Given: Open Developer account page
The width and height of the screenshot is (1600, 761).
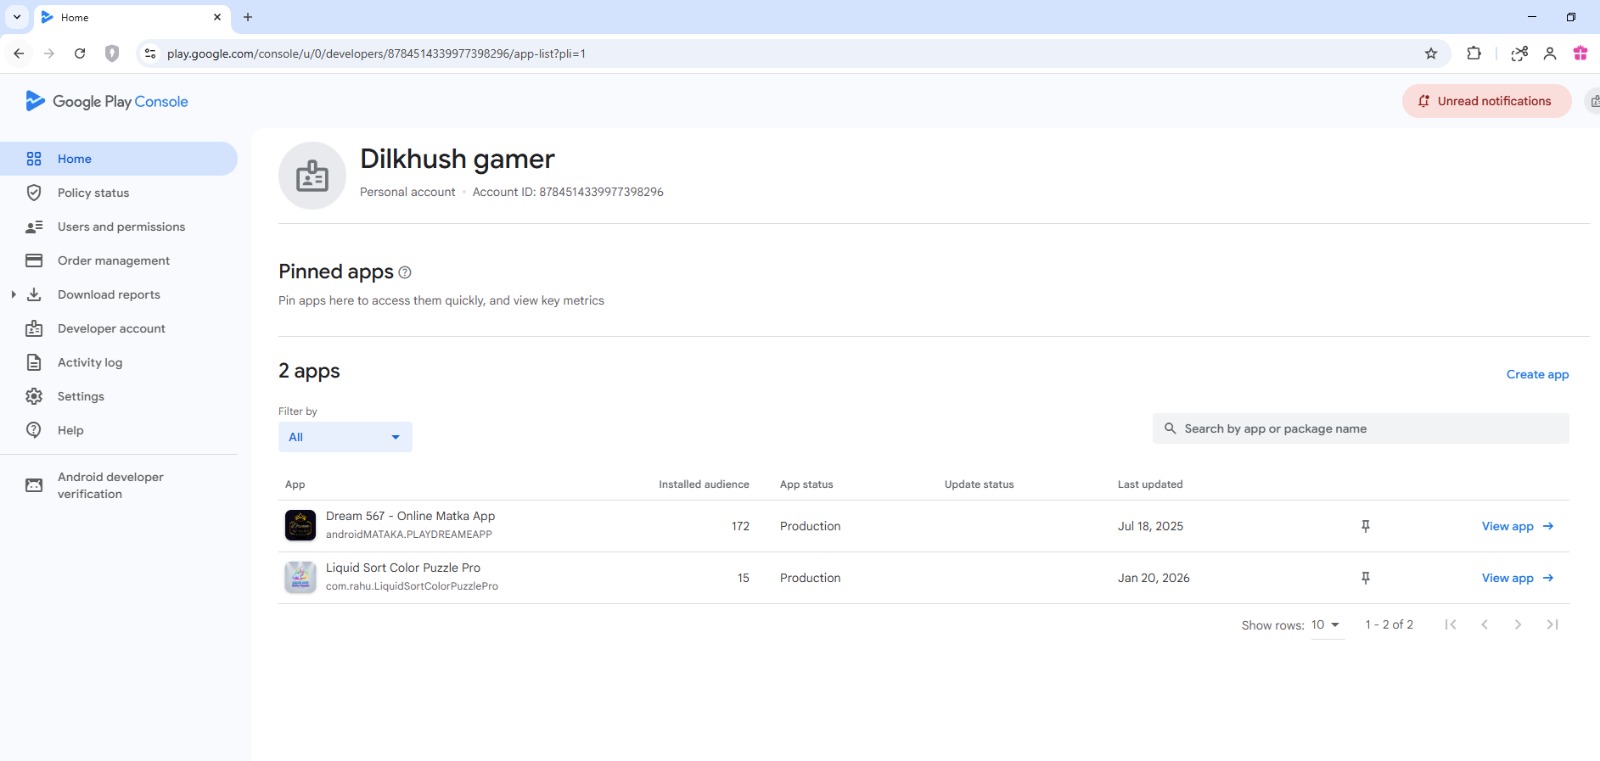Looking at the screenshot, I should click(111, 329).
